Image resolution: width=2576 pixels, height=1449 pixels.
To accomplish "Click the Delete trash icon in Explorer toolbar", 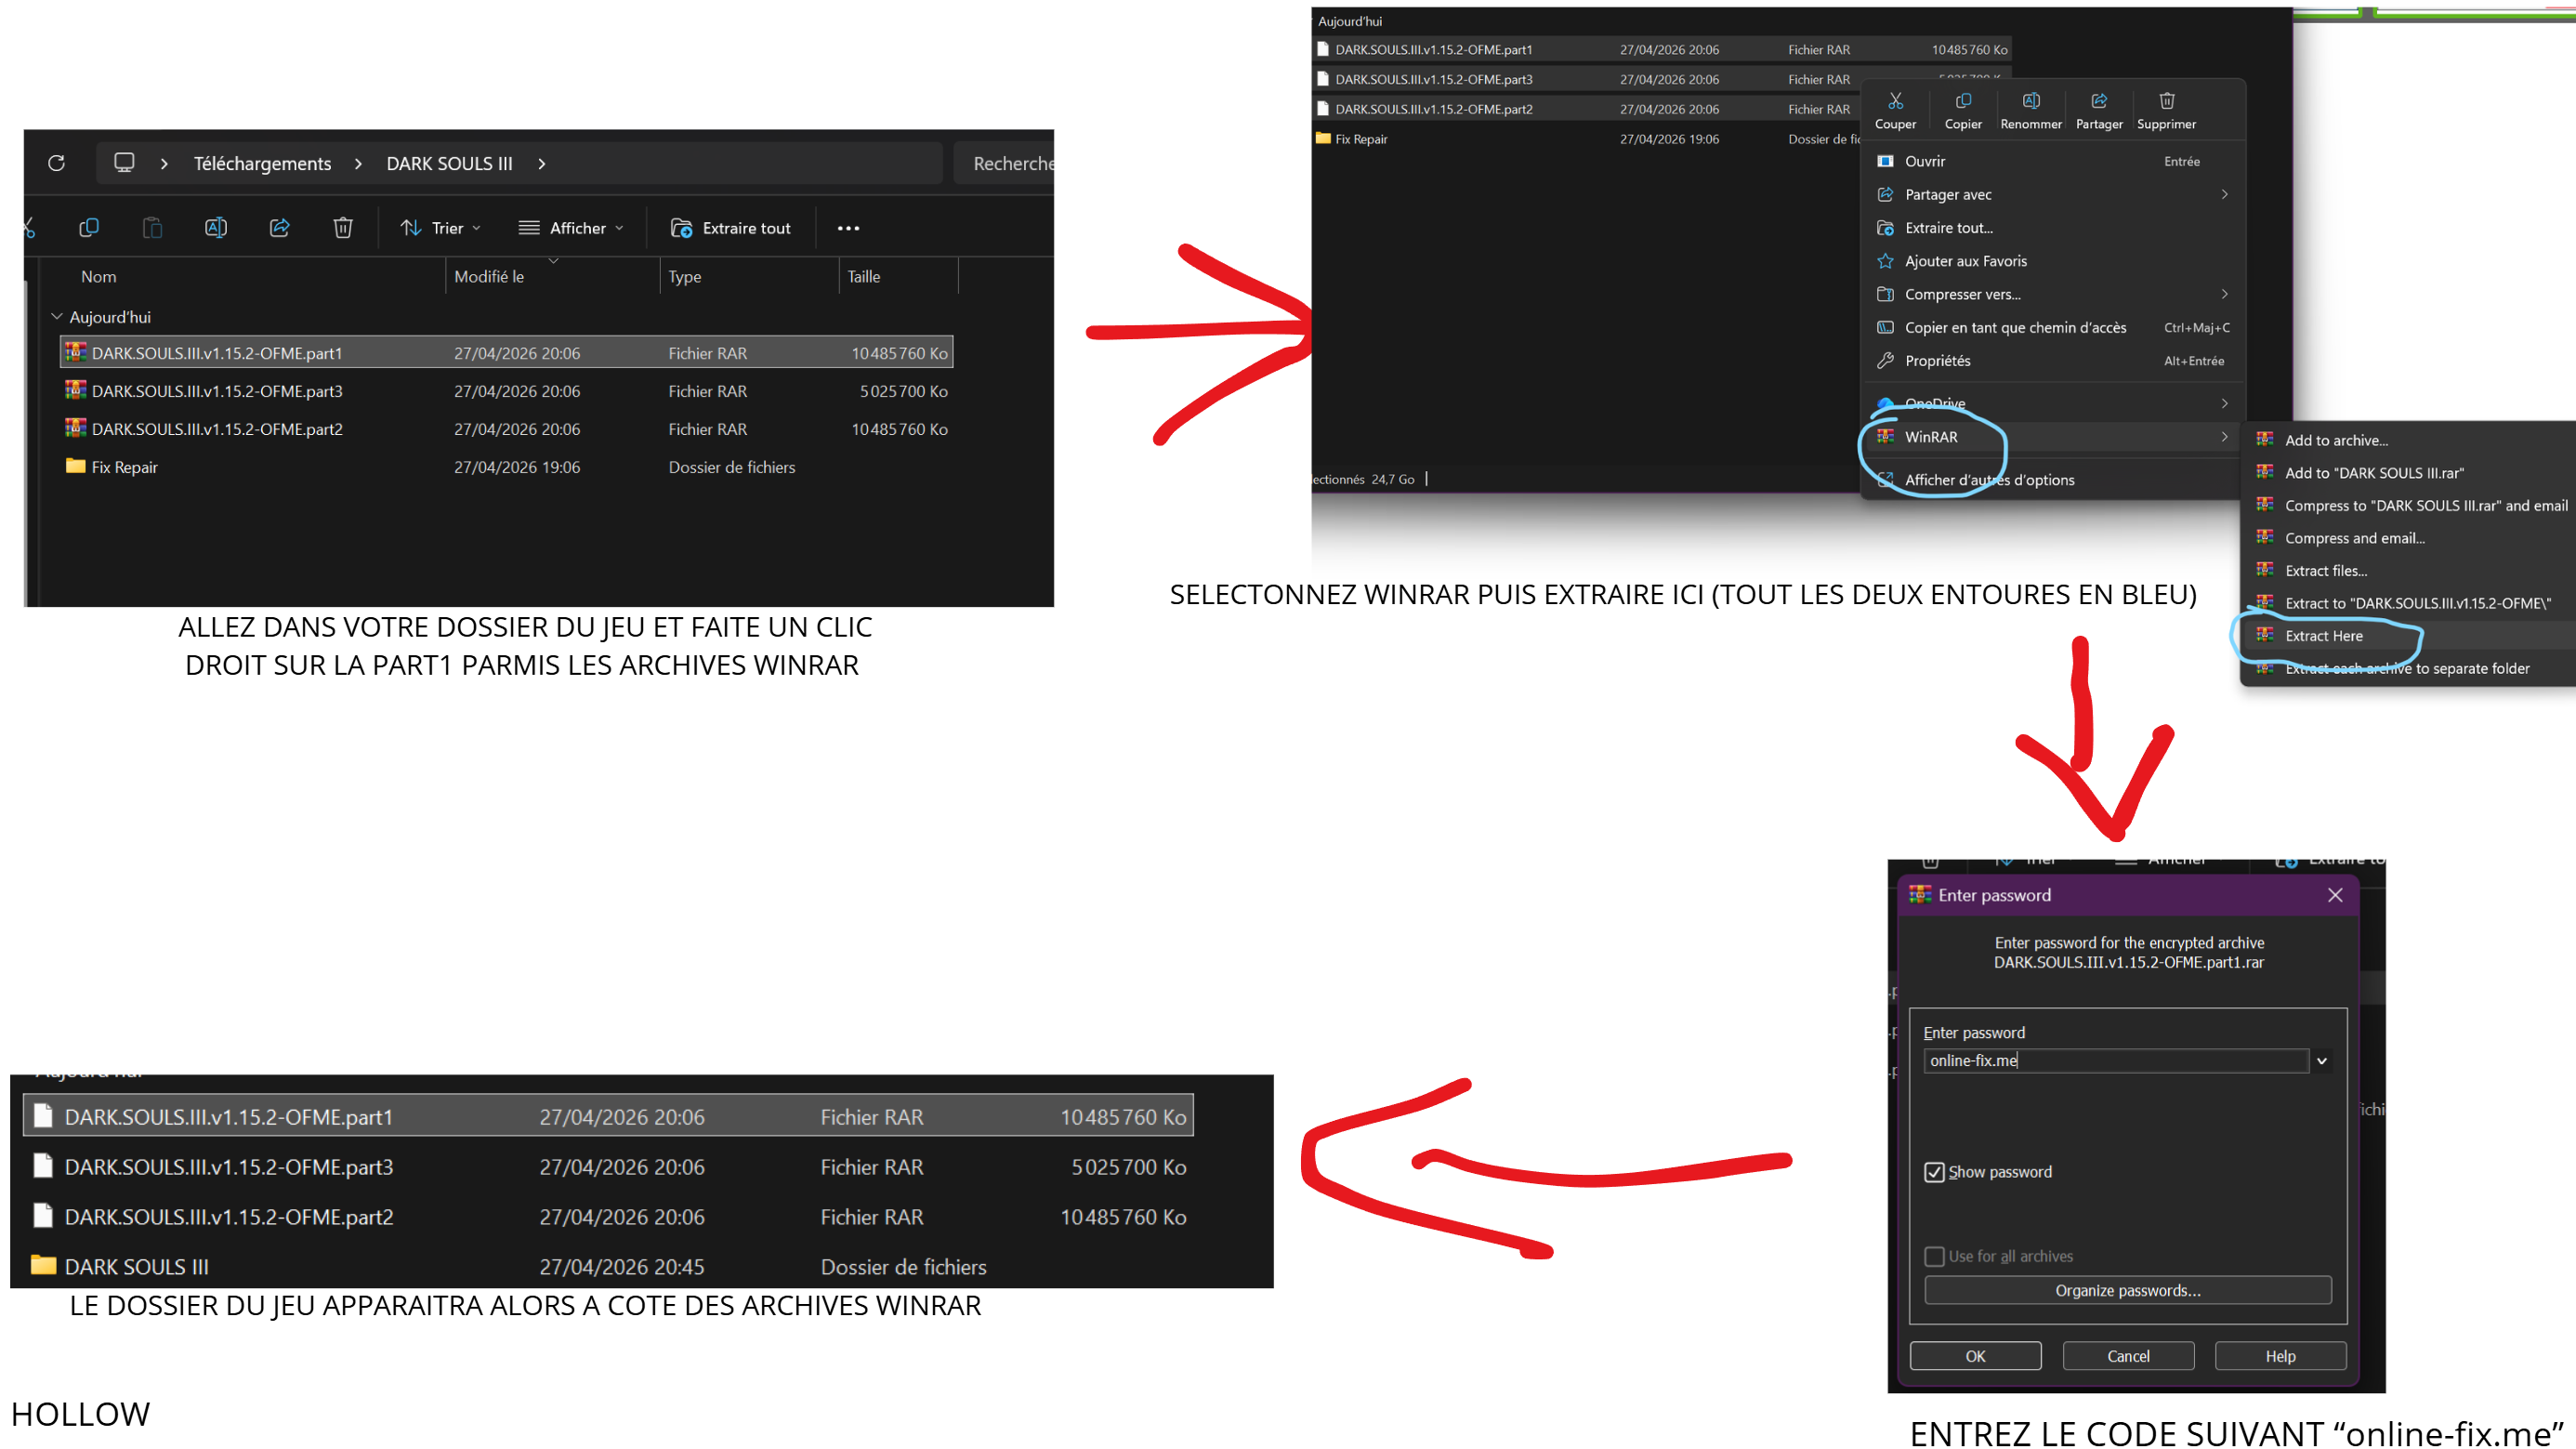I will (343, 228).
